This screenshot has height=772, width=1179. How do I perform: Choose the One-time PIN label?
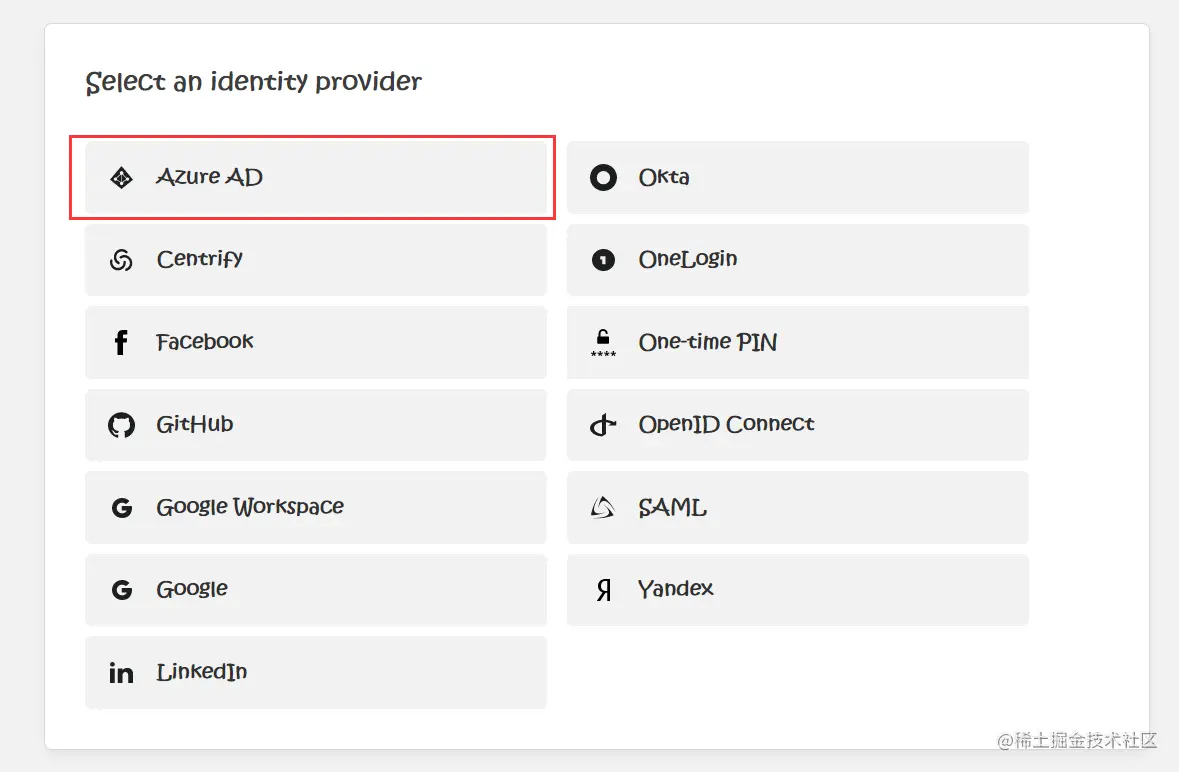tap(707, 342)
